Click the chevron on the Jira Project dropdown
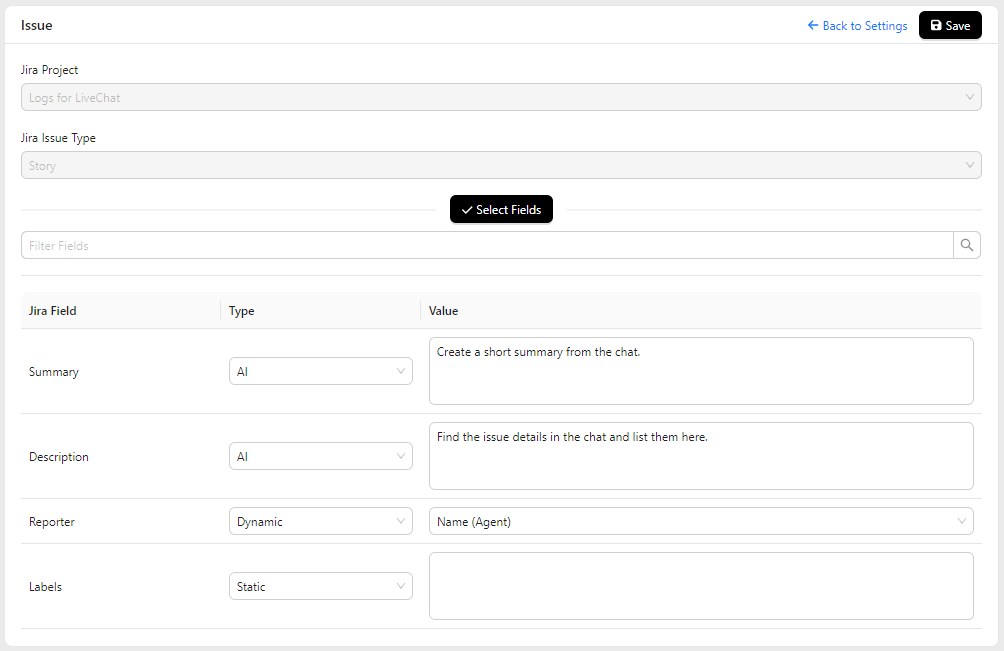Screen dimensions: 1004x651 pyautogui.click(x=968, y=97)
